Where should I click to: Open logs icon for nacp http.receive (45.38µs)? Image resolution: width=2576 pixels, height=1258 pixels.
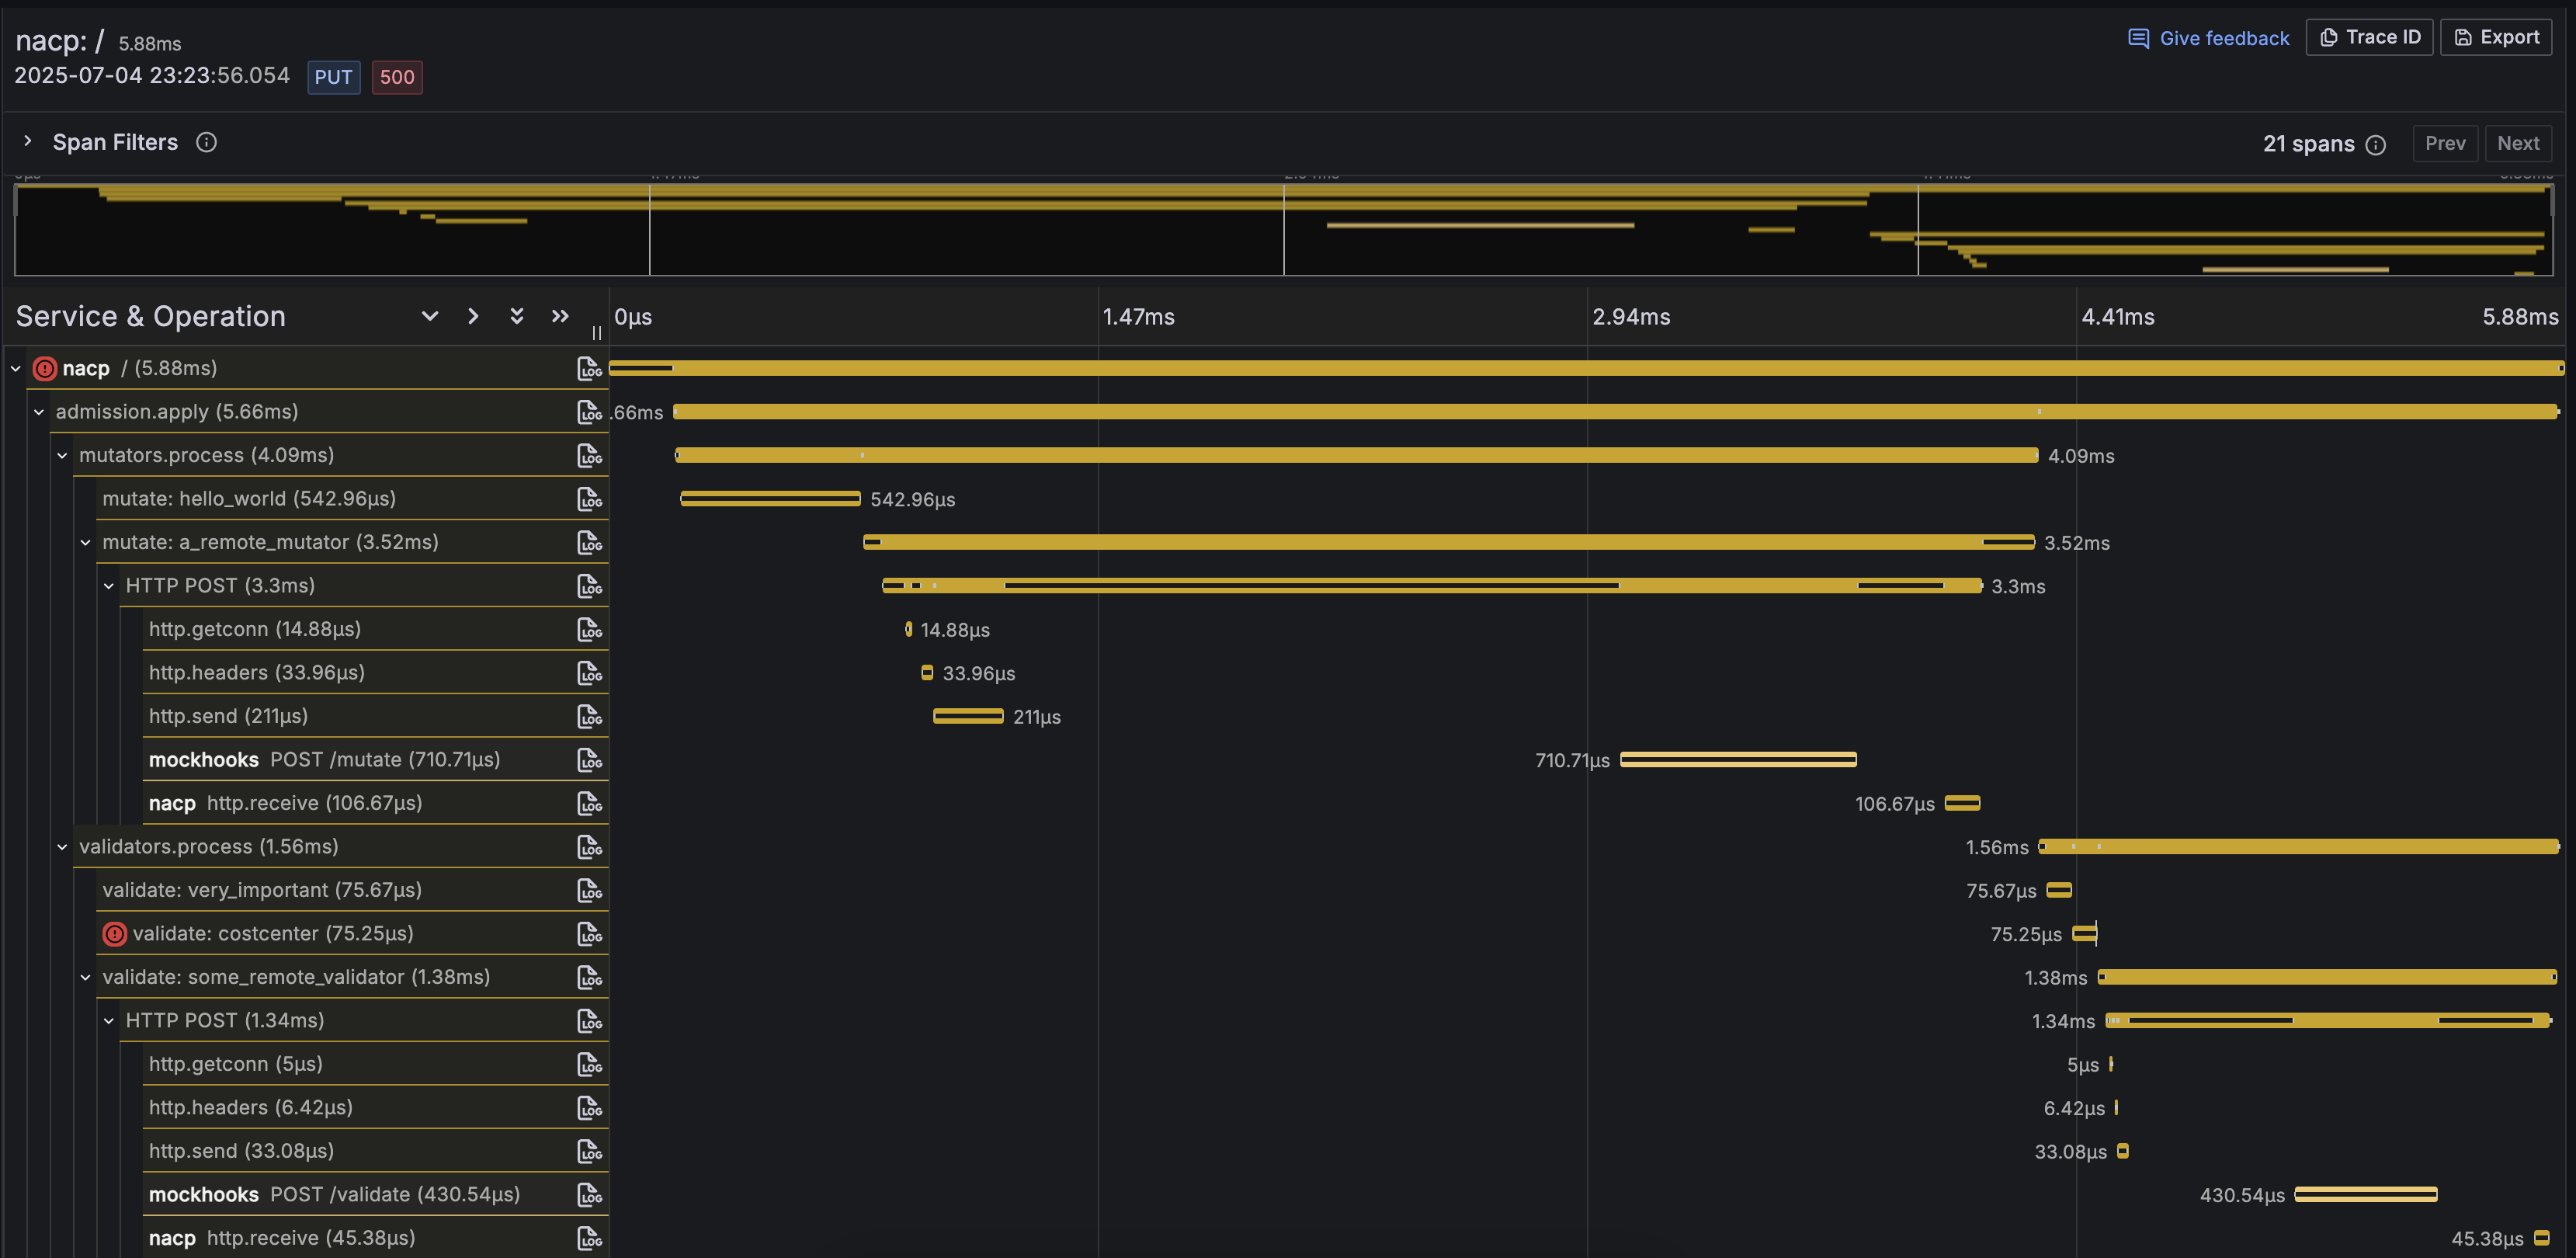click(589, 1238)
